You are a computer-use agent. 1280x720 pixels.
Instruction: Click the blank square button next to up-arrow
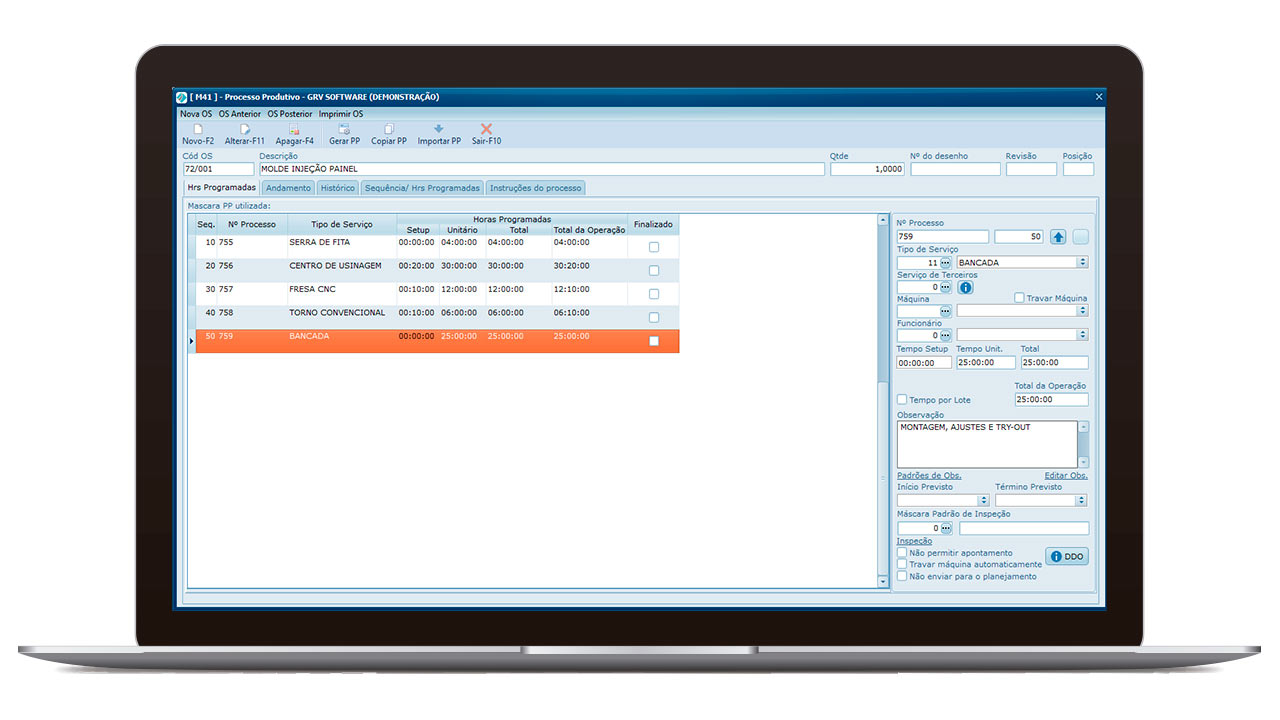1081,237
